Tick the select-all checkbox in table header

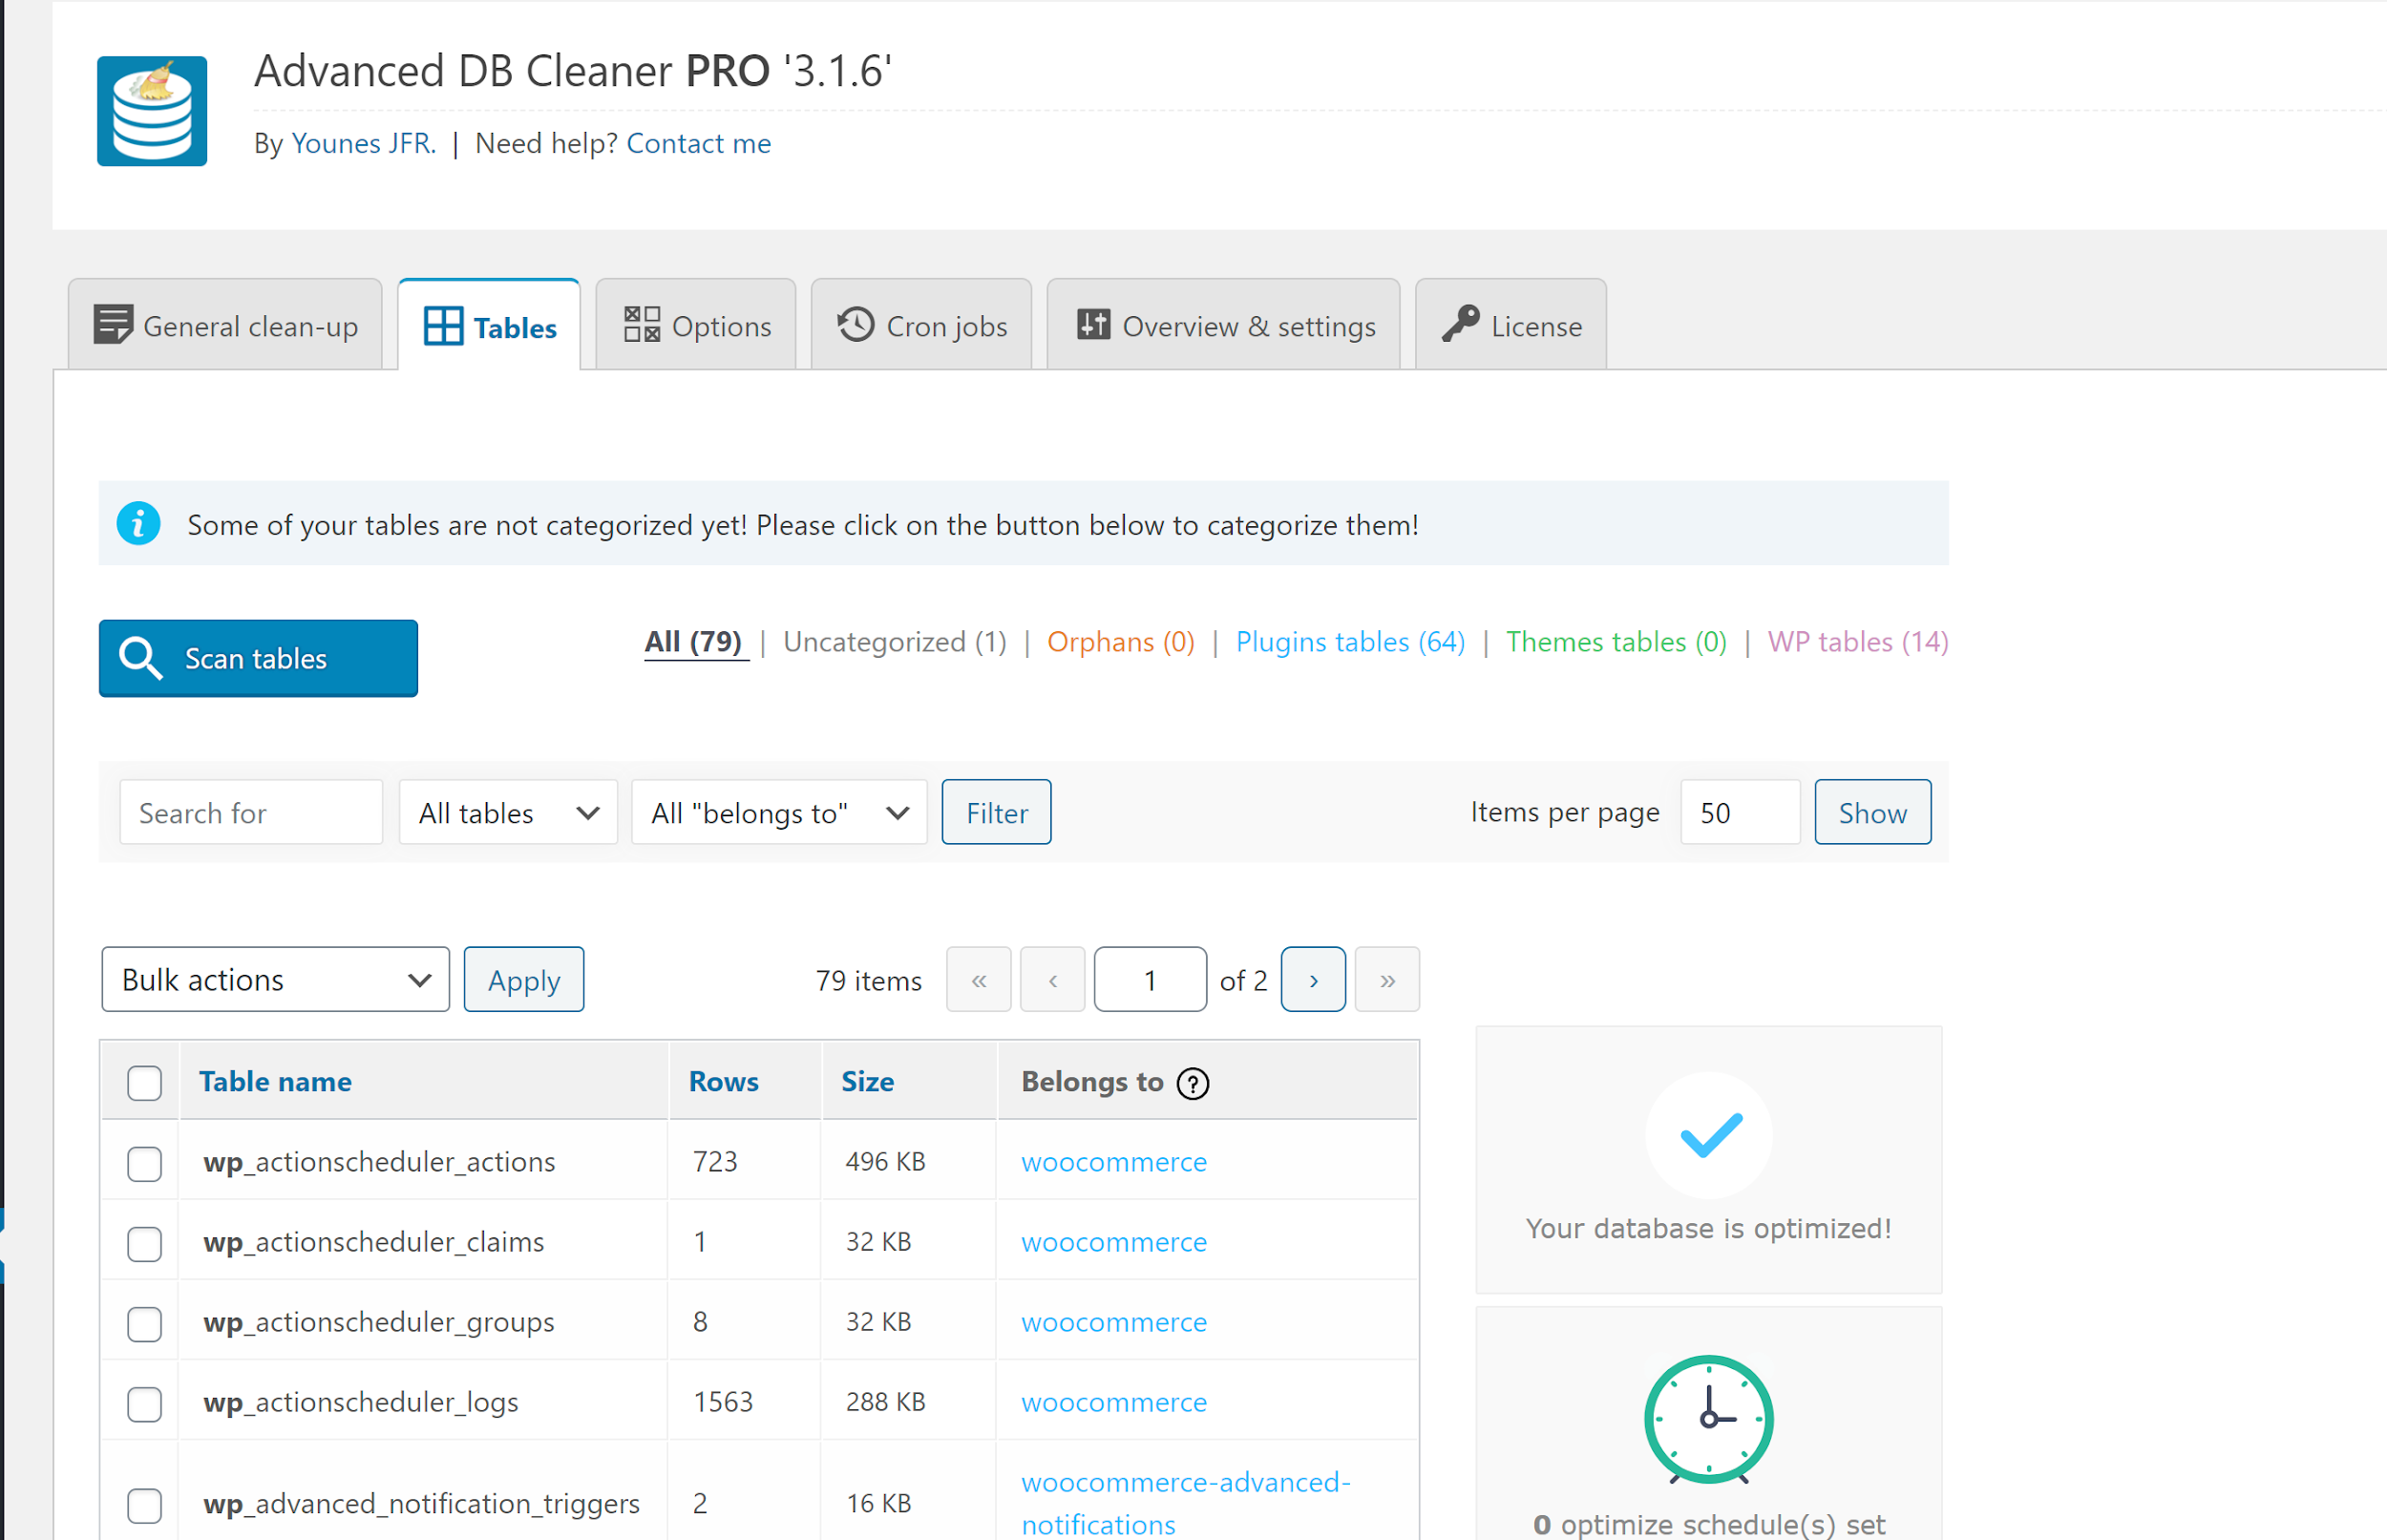145,1083
